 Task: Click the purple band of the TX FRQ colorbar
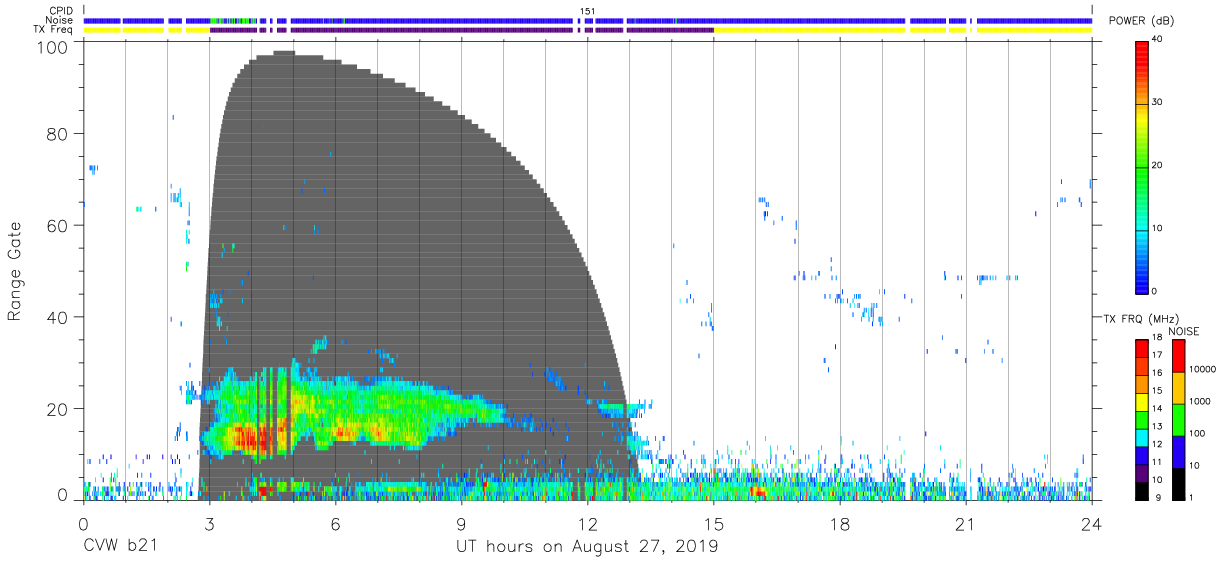(x=1143, y=472)
